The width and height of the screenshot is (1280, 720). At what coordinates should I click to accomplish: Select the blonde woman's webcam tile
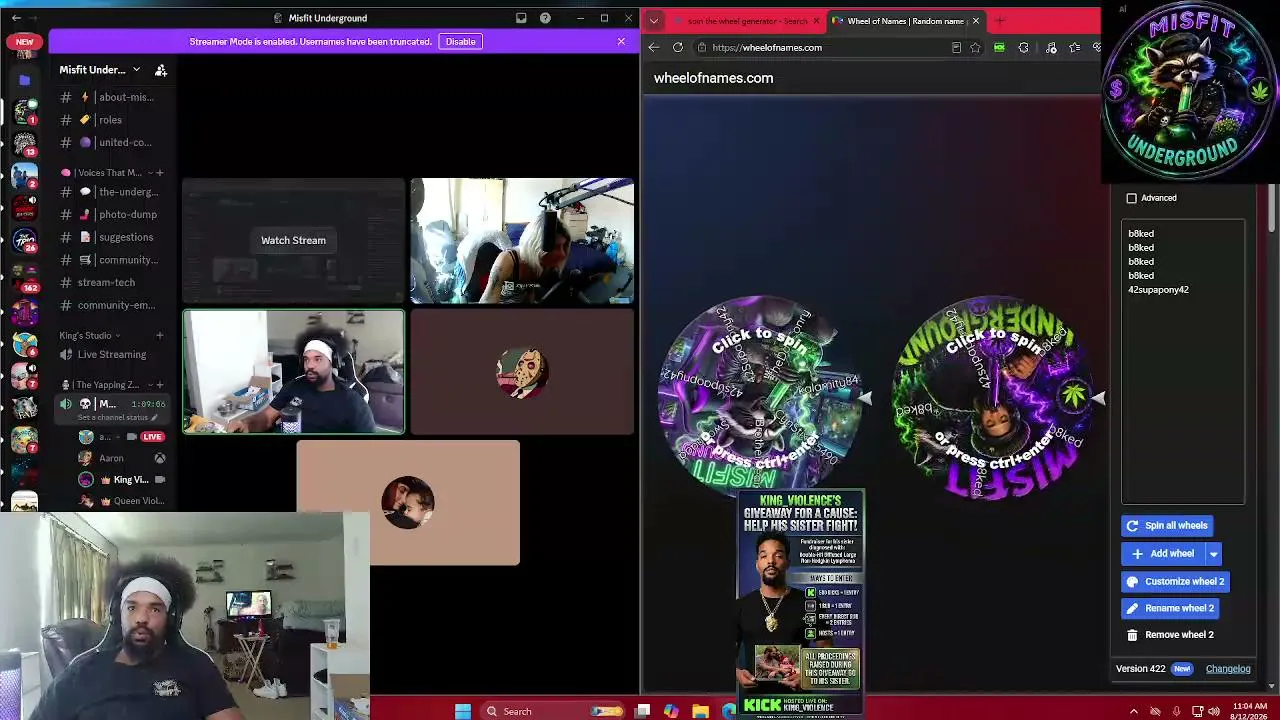[x=522, y=241]
